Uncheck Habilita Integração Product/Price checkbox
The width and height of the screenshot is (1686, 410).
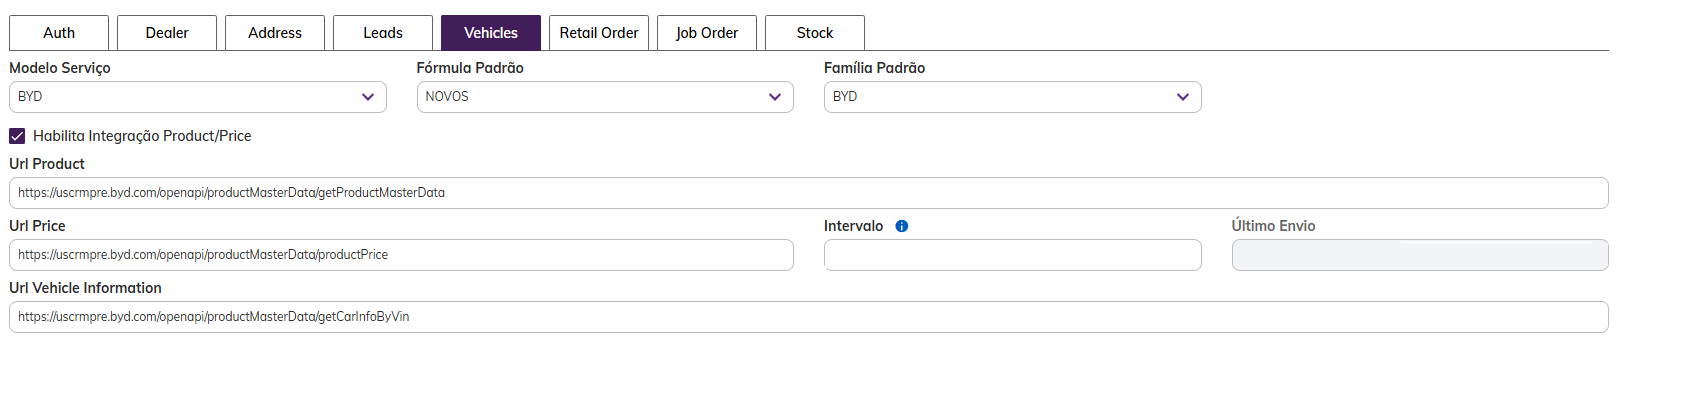17,136
